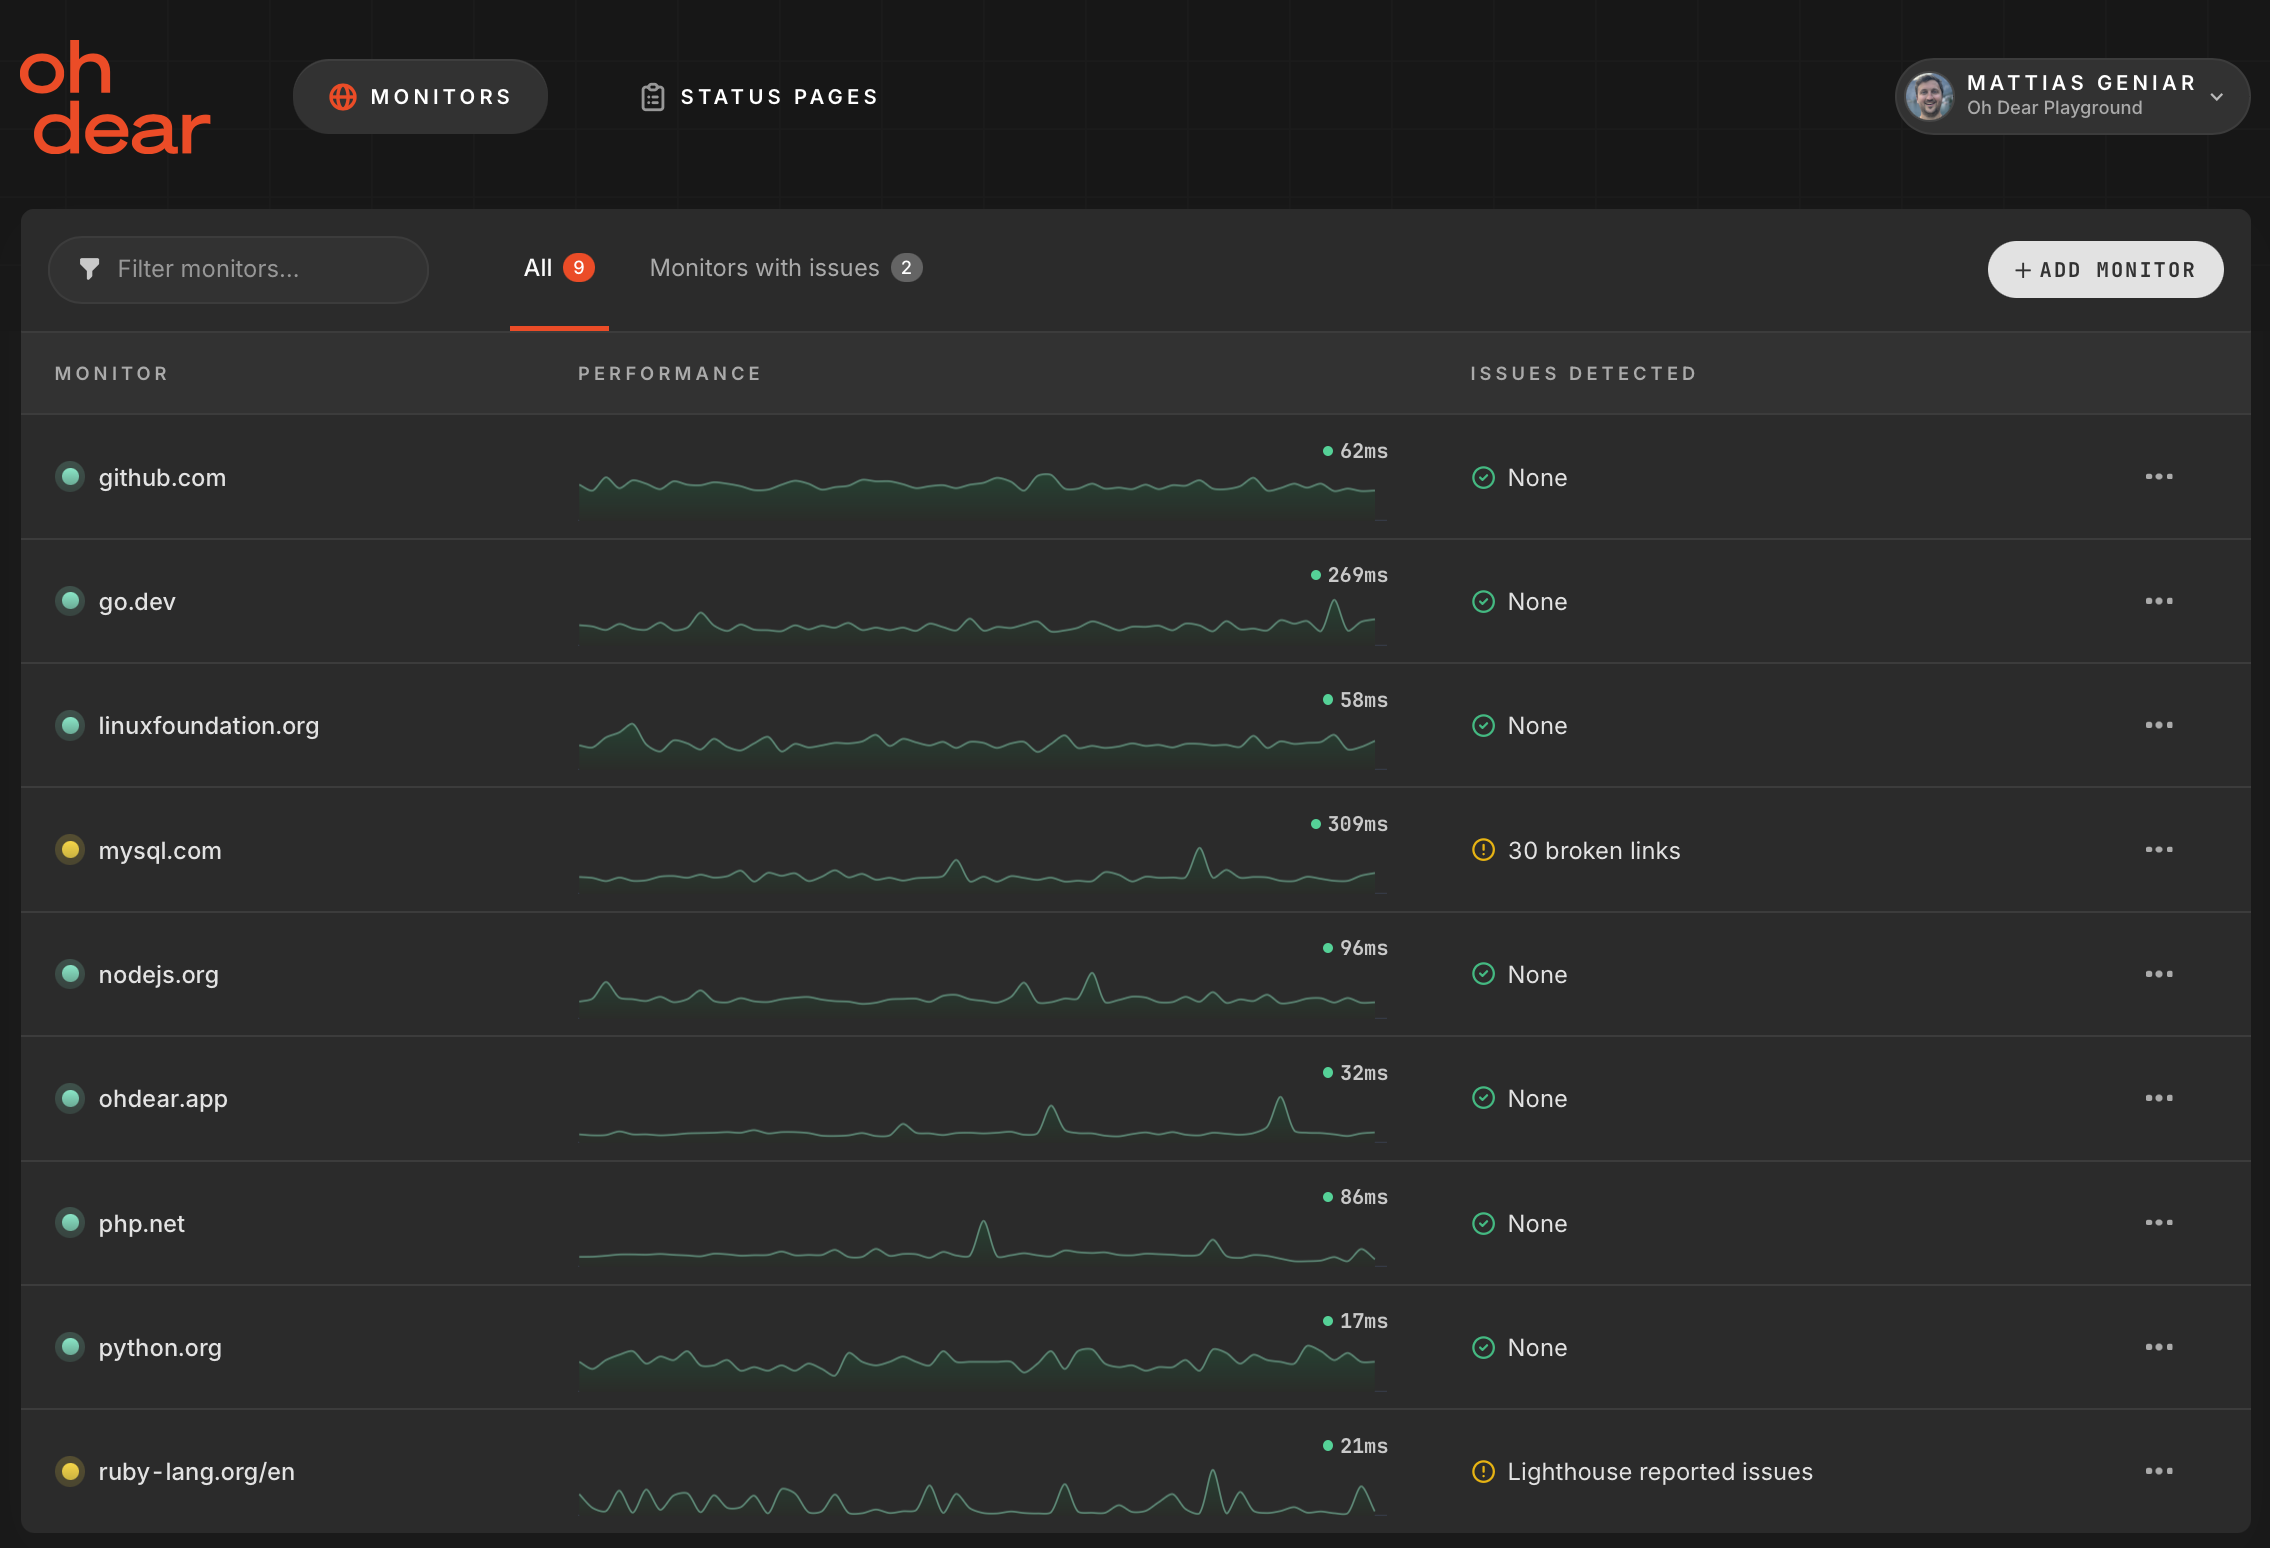Open the Status Pages navigation tab
Screen dimensions: 2270x1548
tap(759, 97)
